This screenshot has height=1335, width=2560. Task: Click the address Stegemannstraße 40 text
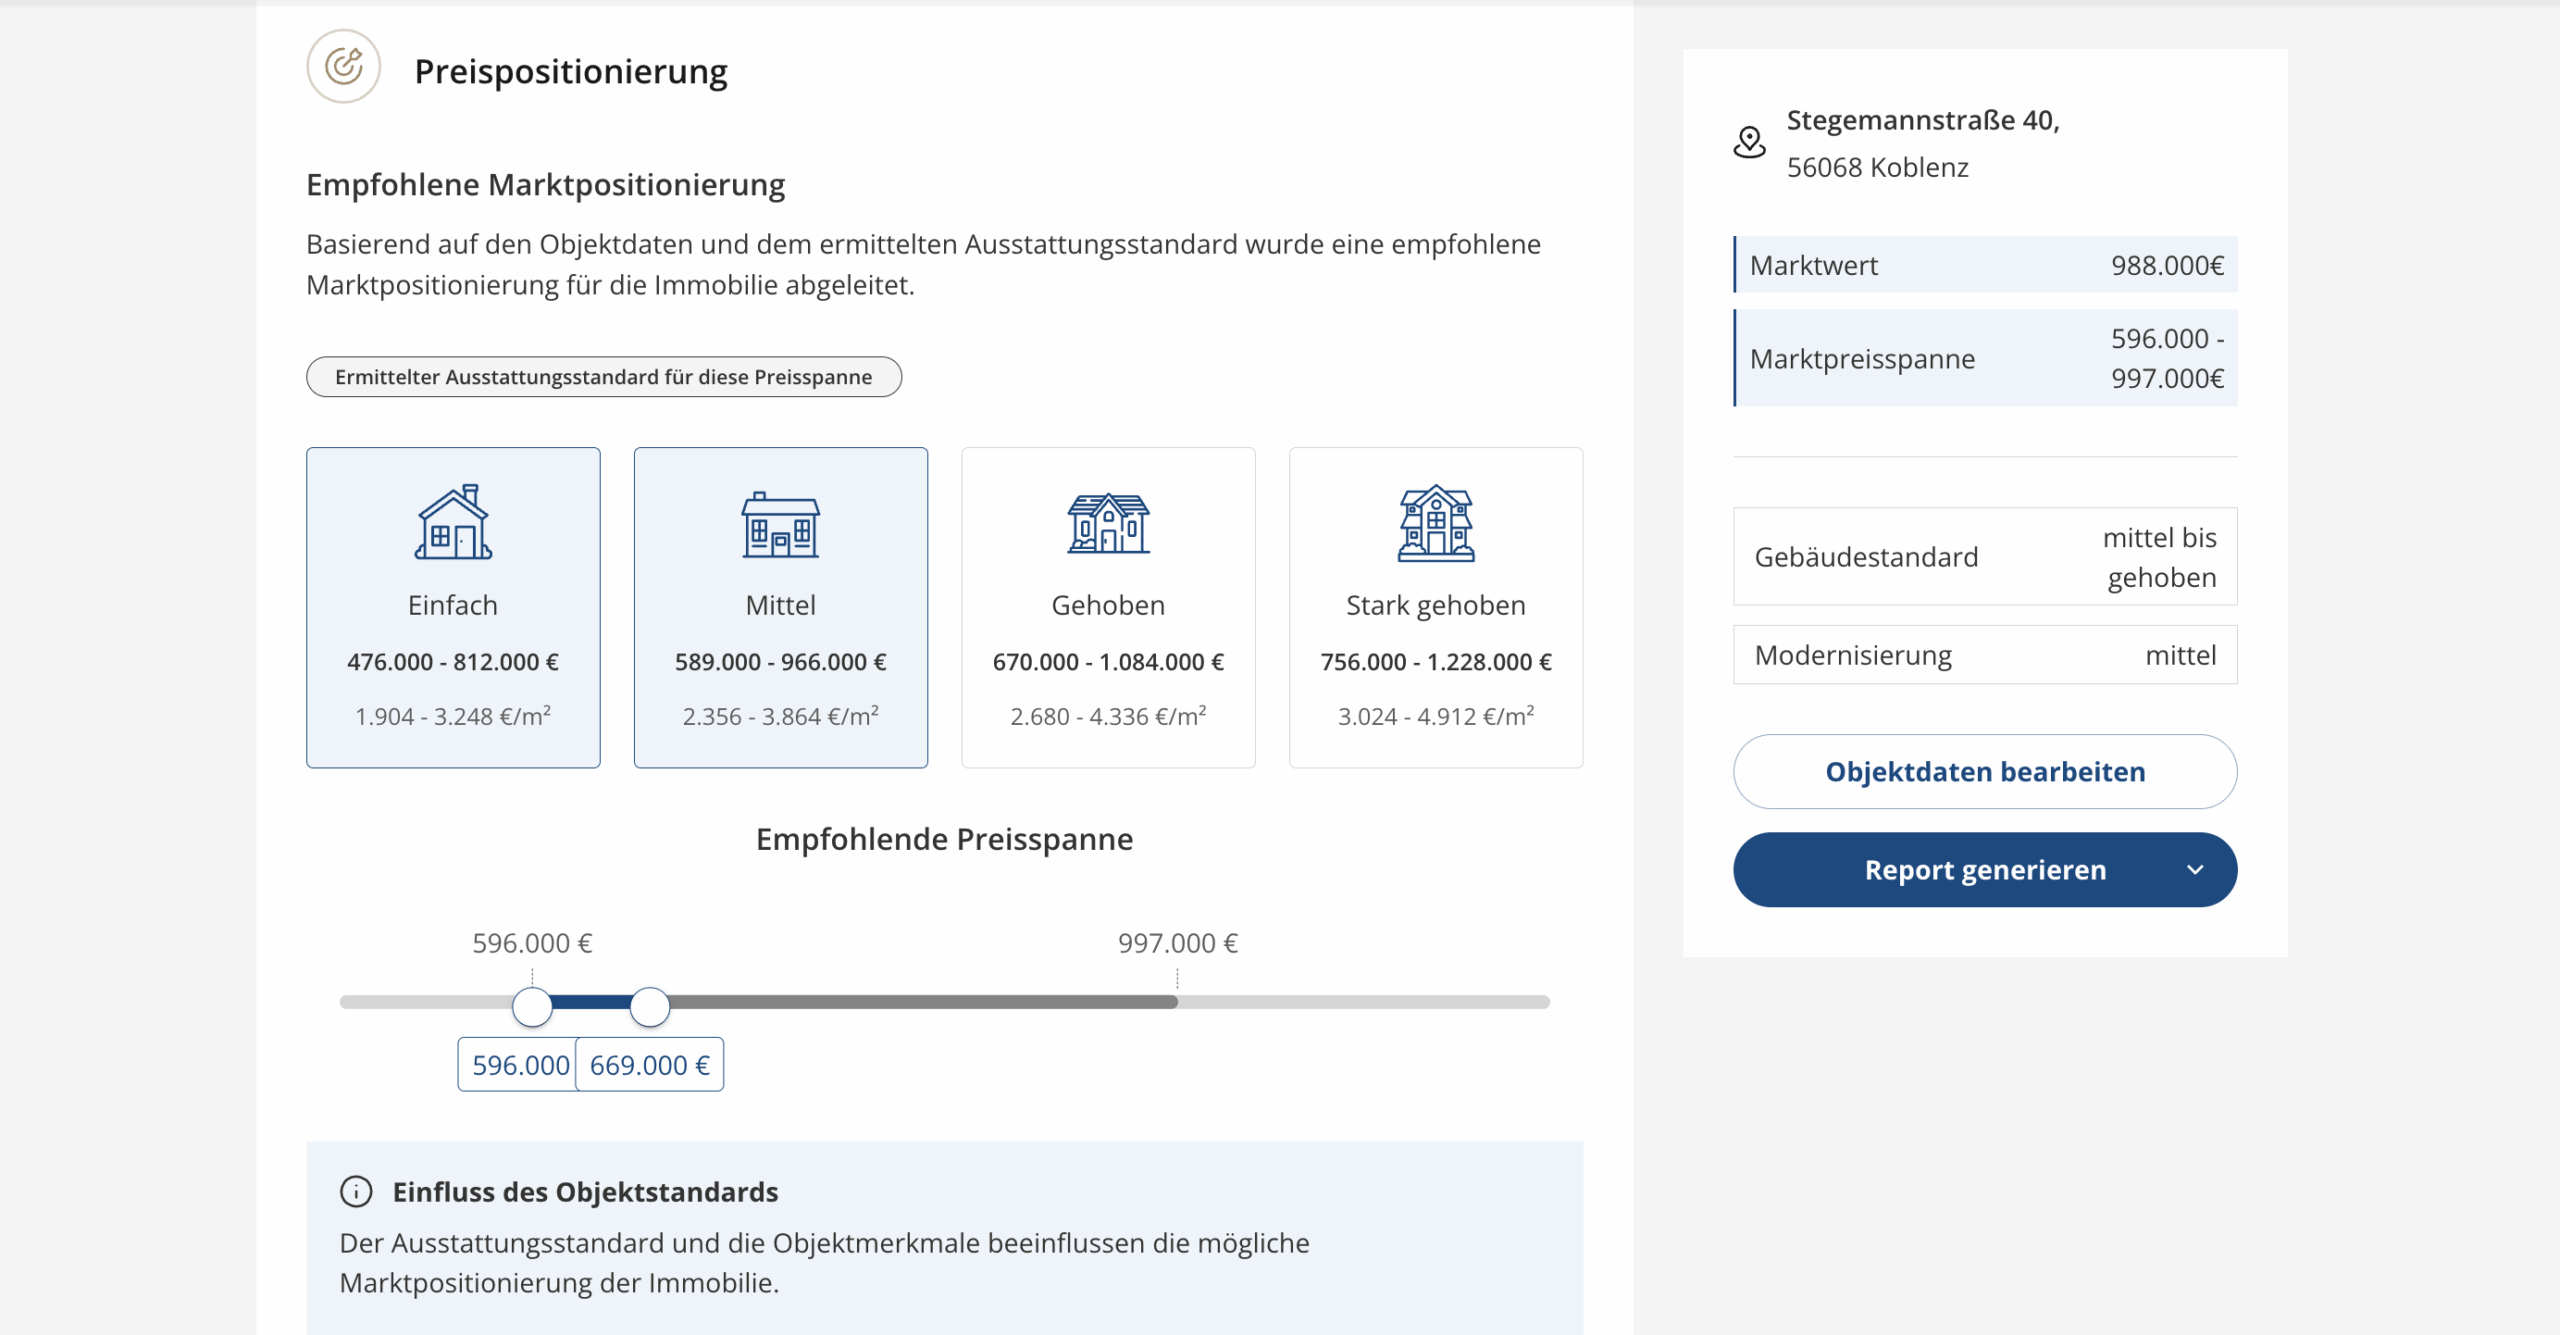(x=1923, y=120)
